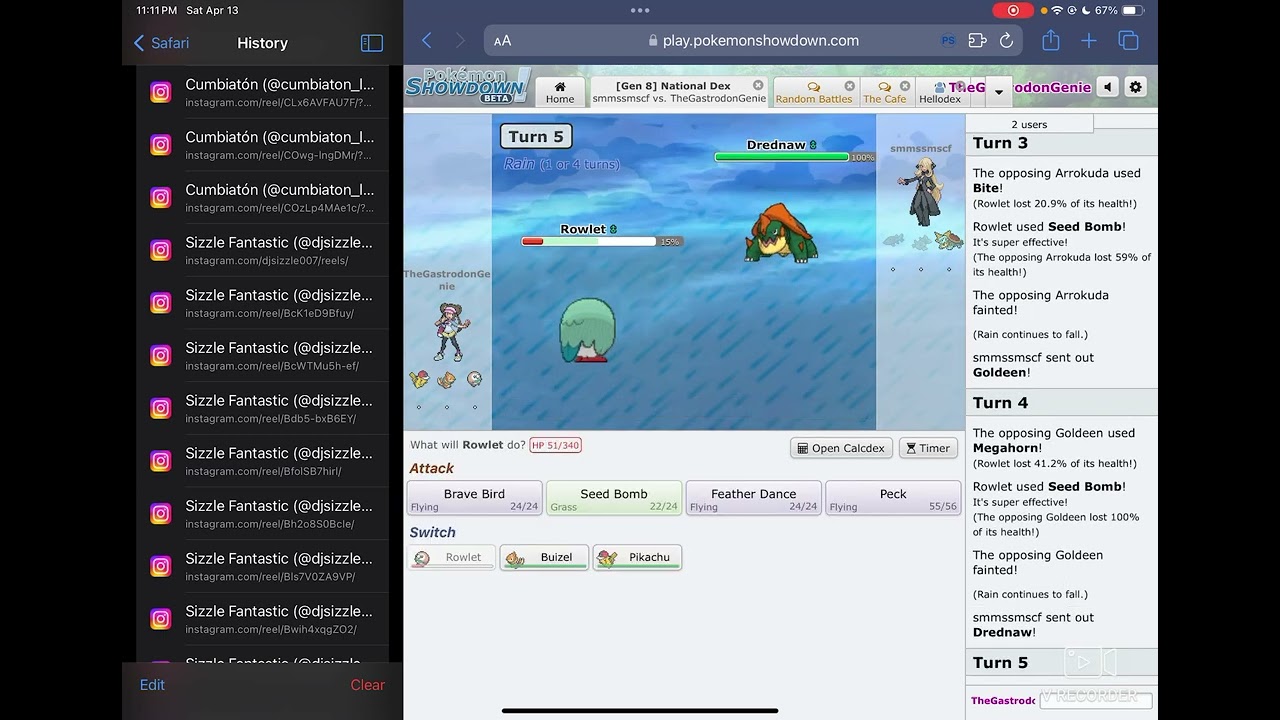The image size is (1280, 720).
Task: Click the opposing Drednaw HP bar
Action: tap(782, 157)
